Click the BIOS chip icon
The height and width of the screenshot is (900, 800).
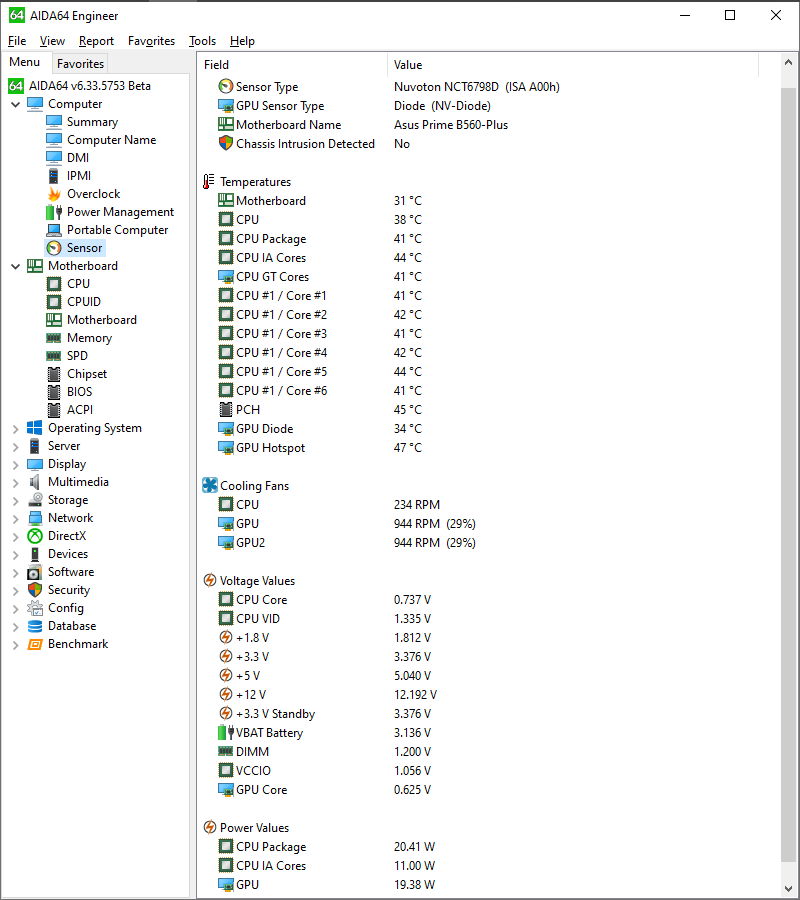coord(54,392)
